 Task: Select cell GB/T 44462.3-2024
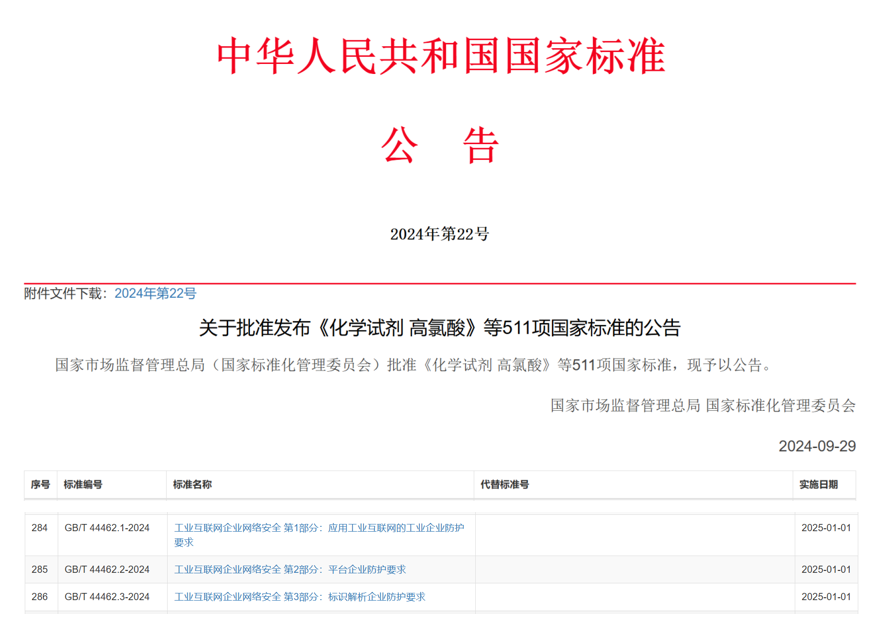point(107,597)
